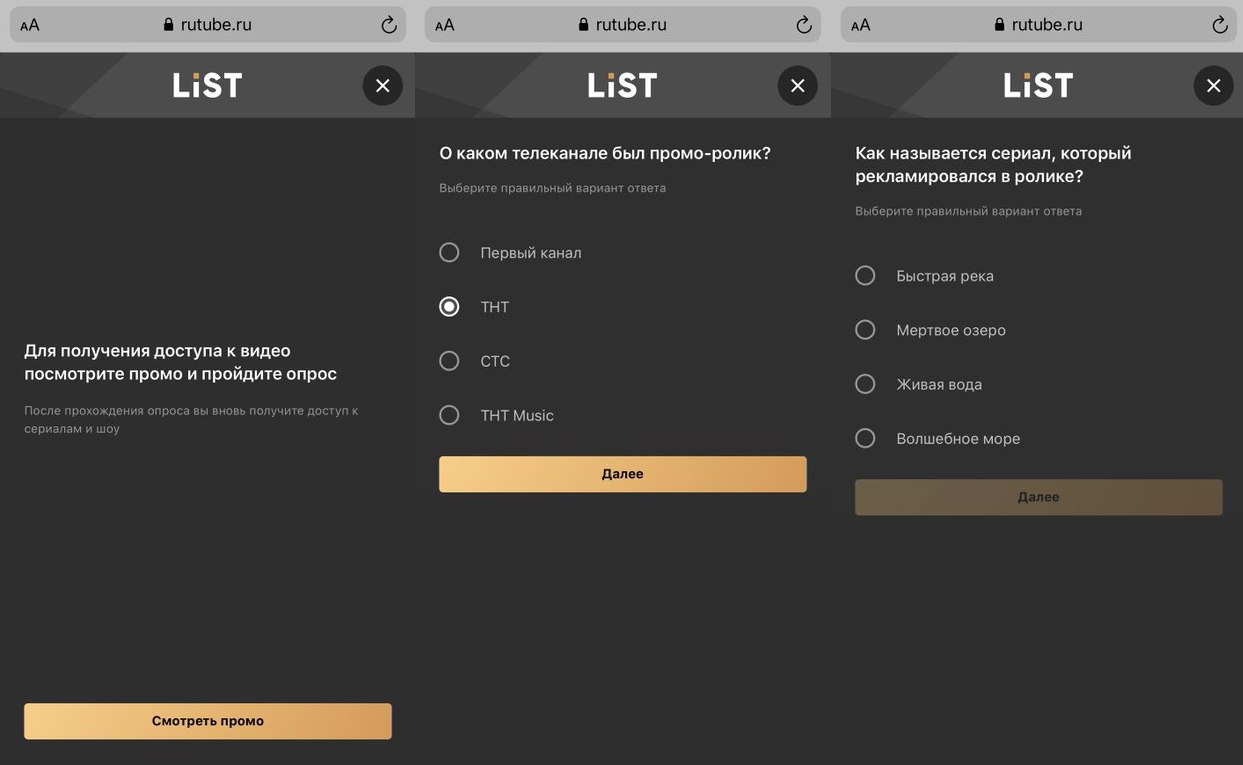Tap the rutube.ru address field in the middle screen
Image resolution: width=1243 pixels, height=765 pixels.
coord(623,25)
